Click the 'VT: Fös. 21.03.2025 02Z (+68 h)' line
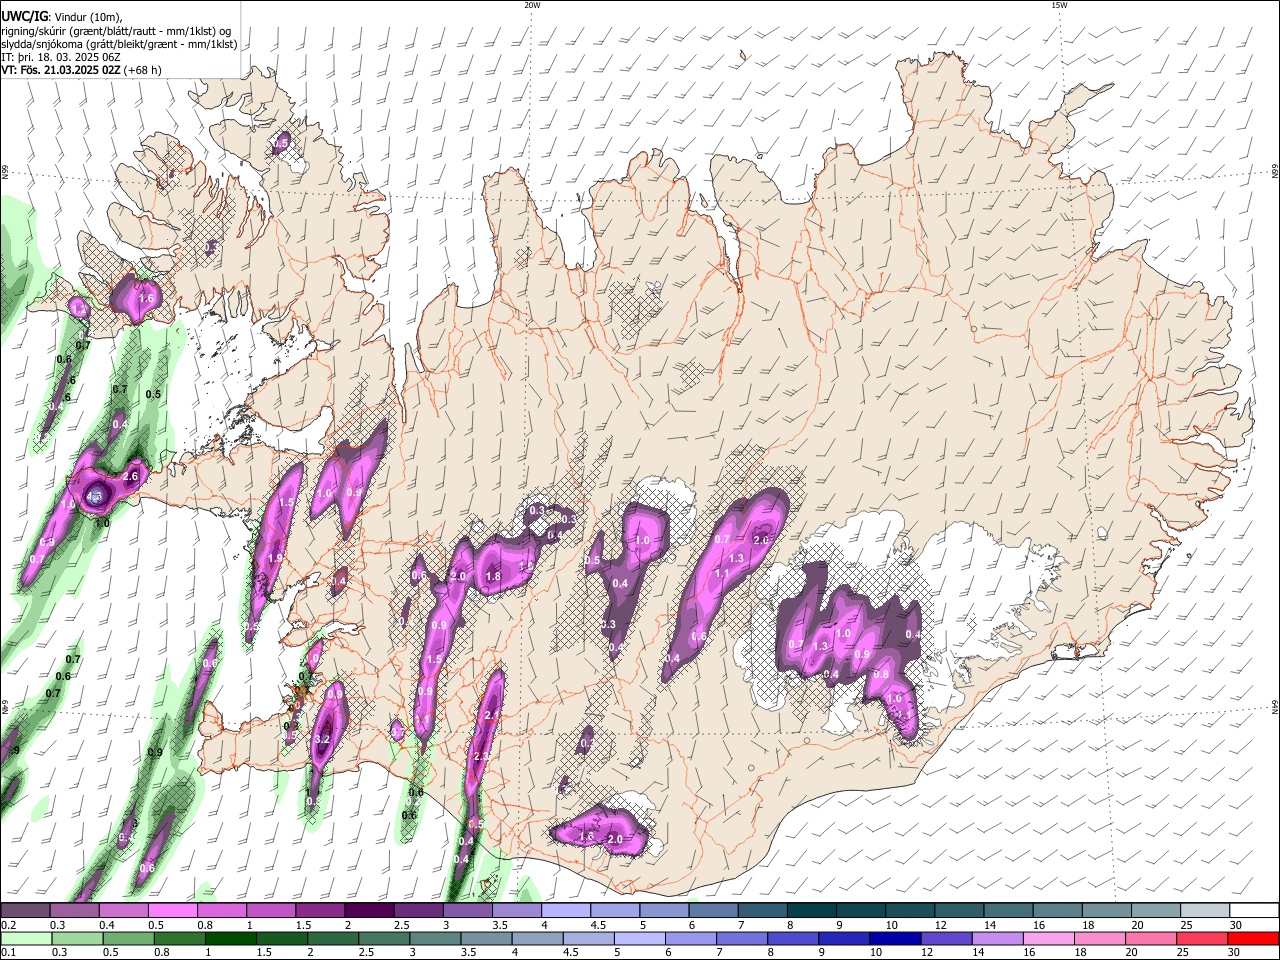 pos(81,70)
